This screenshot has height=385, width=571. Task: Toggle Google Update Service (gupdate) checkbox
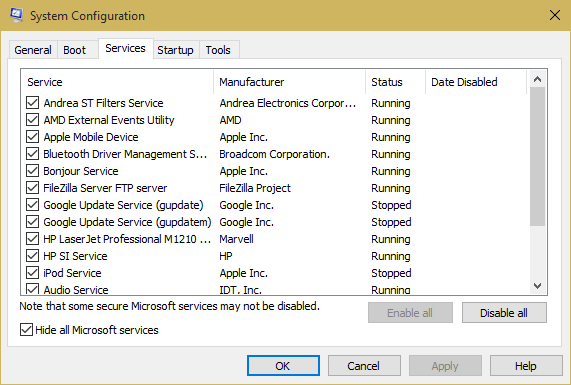coord(32,205)
